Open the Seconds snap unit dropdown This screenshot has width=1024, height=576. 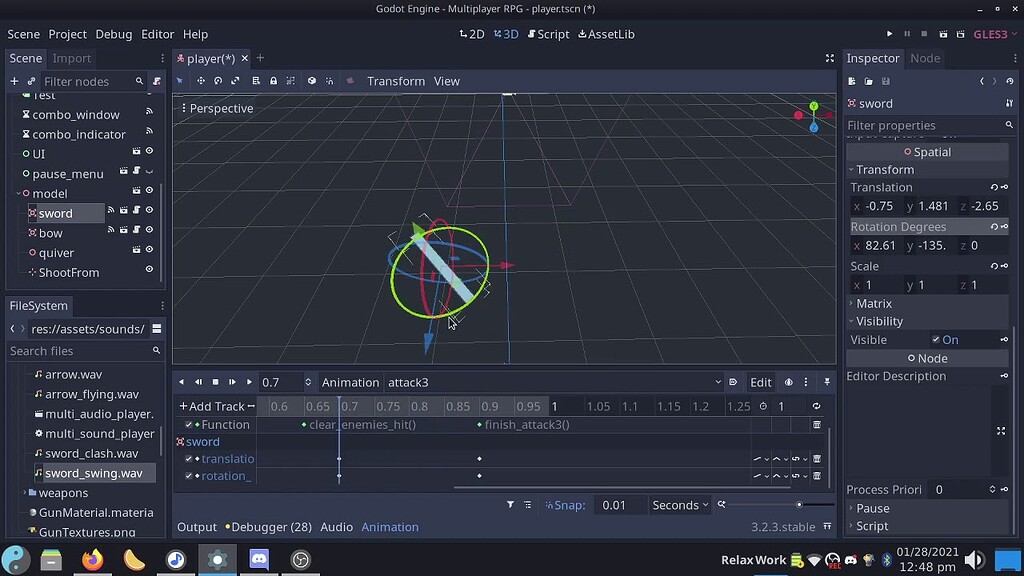[680, 505]
